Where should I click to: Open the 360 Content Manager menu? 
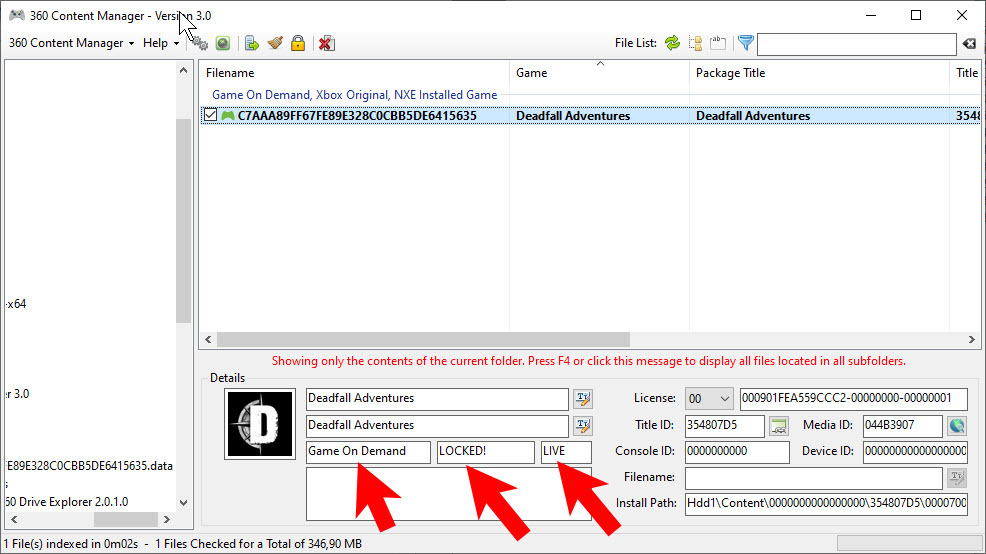point(71,43)
